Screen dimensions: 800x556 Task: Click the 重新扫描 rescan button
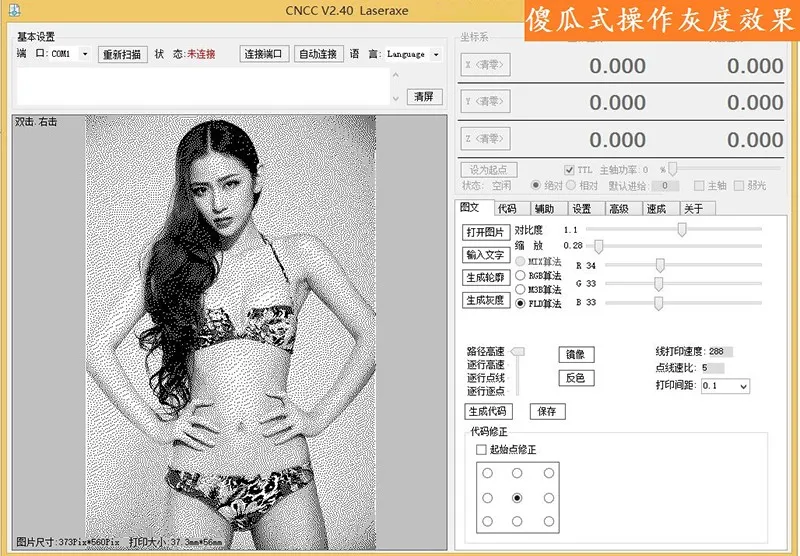click(x=122, y=54)
